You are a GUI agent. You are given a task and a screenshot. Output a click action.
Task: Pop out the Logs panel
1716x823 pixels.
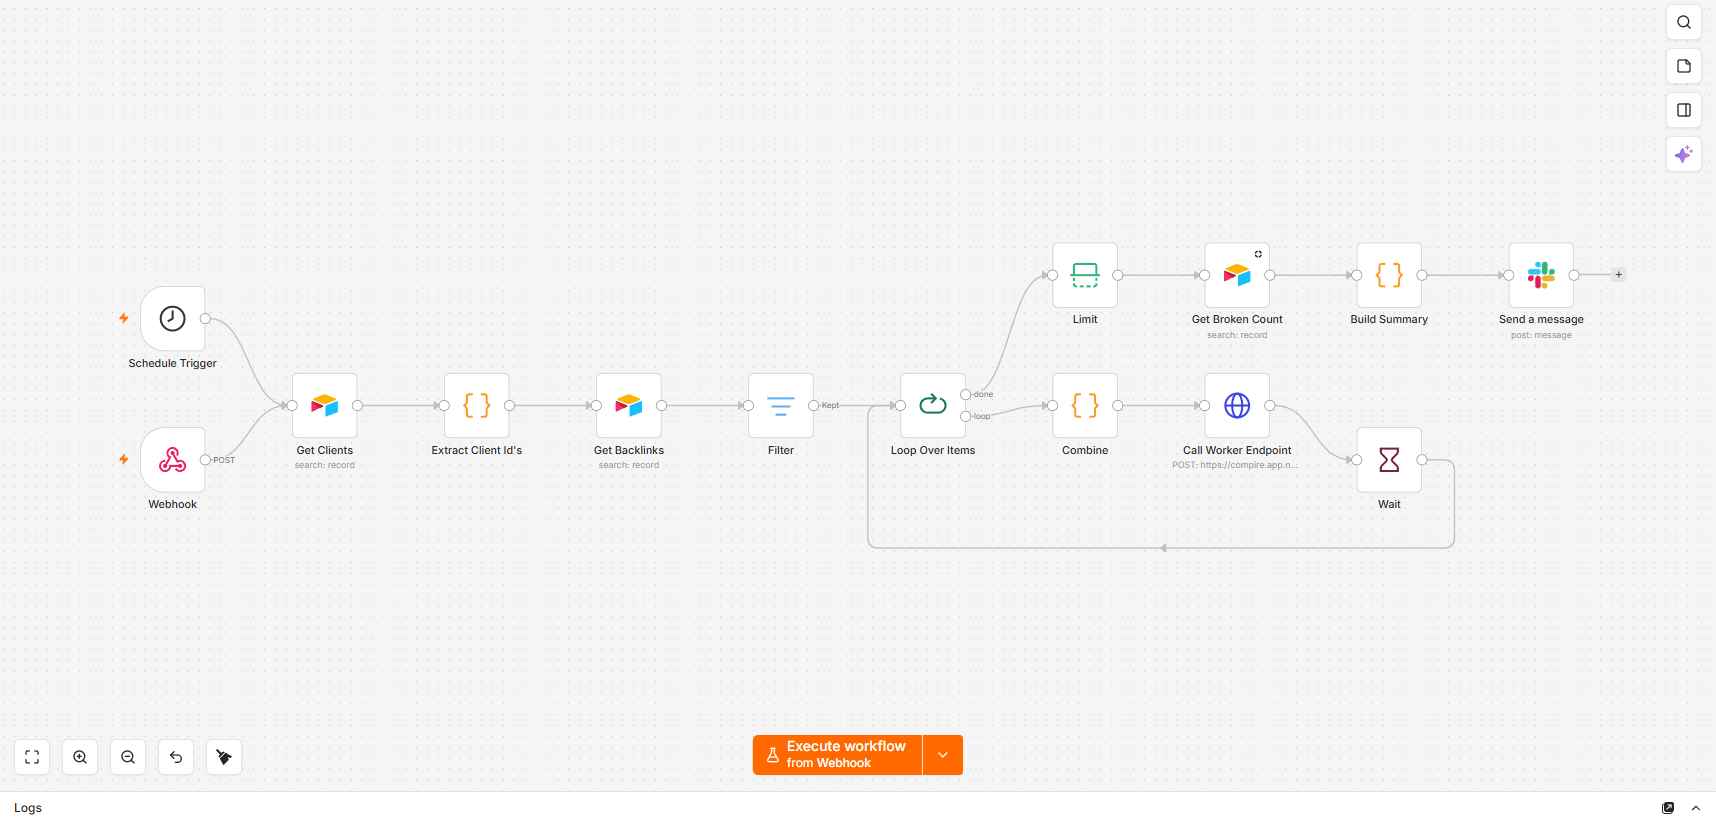[x=1668, y=808]
